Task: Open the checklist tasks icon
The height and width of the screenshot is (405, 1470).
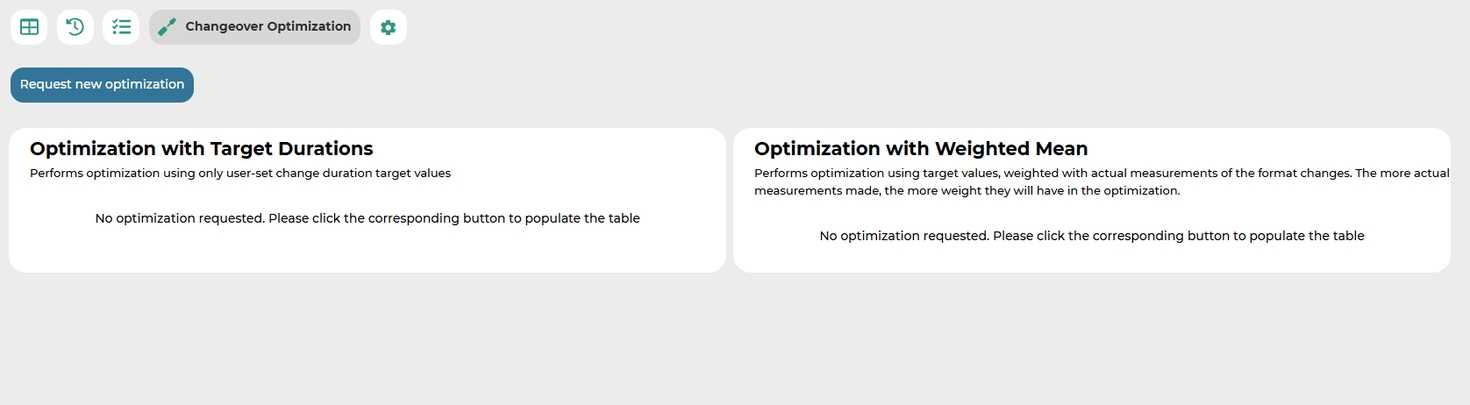Action: tap(121, 27)
